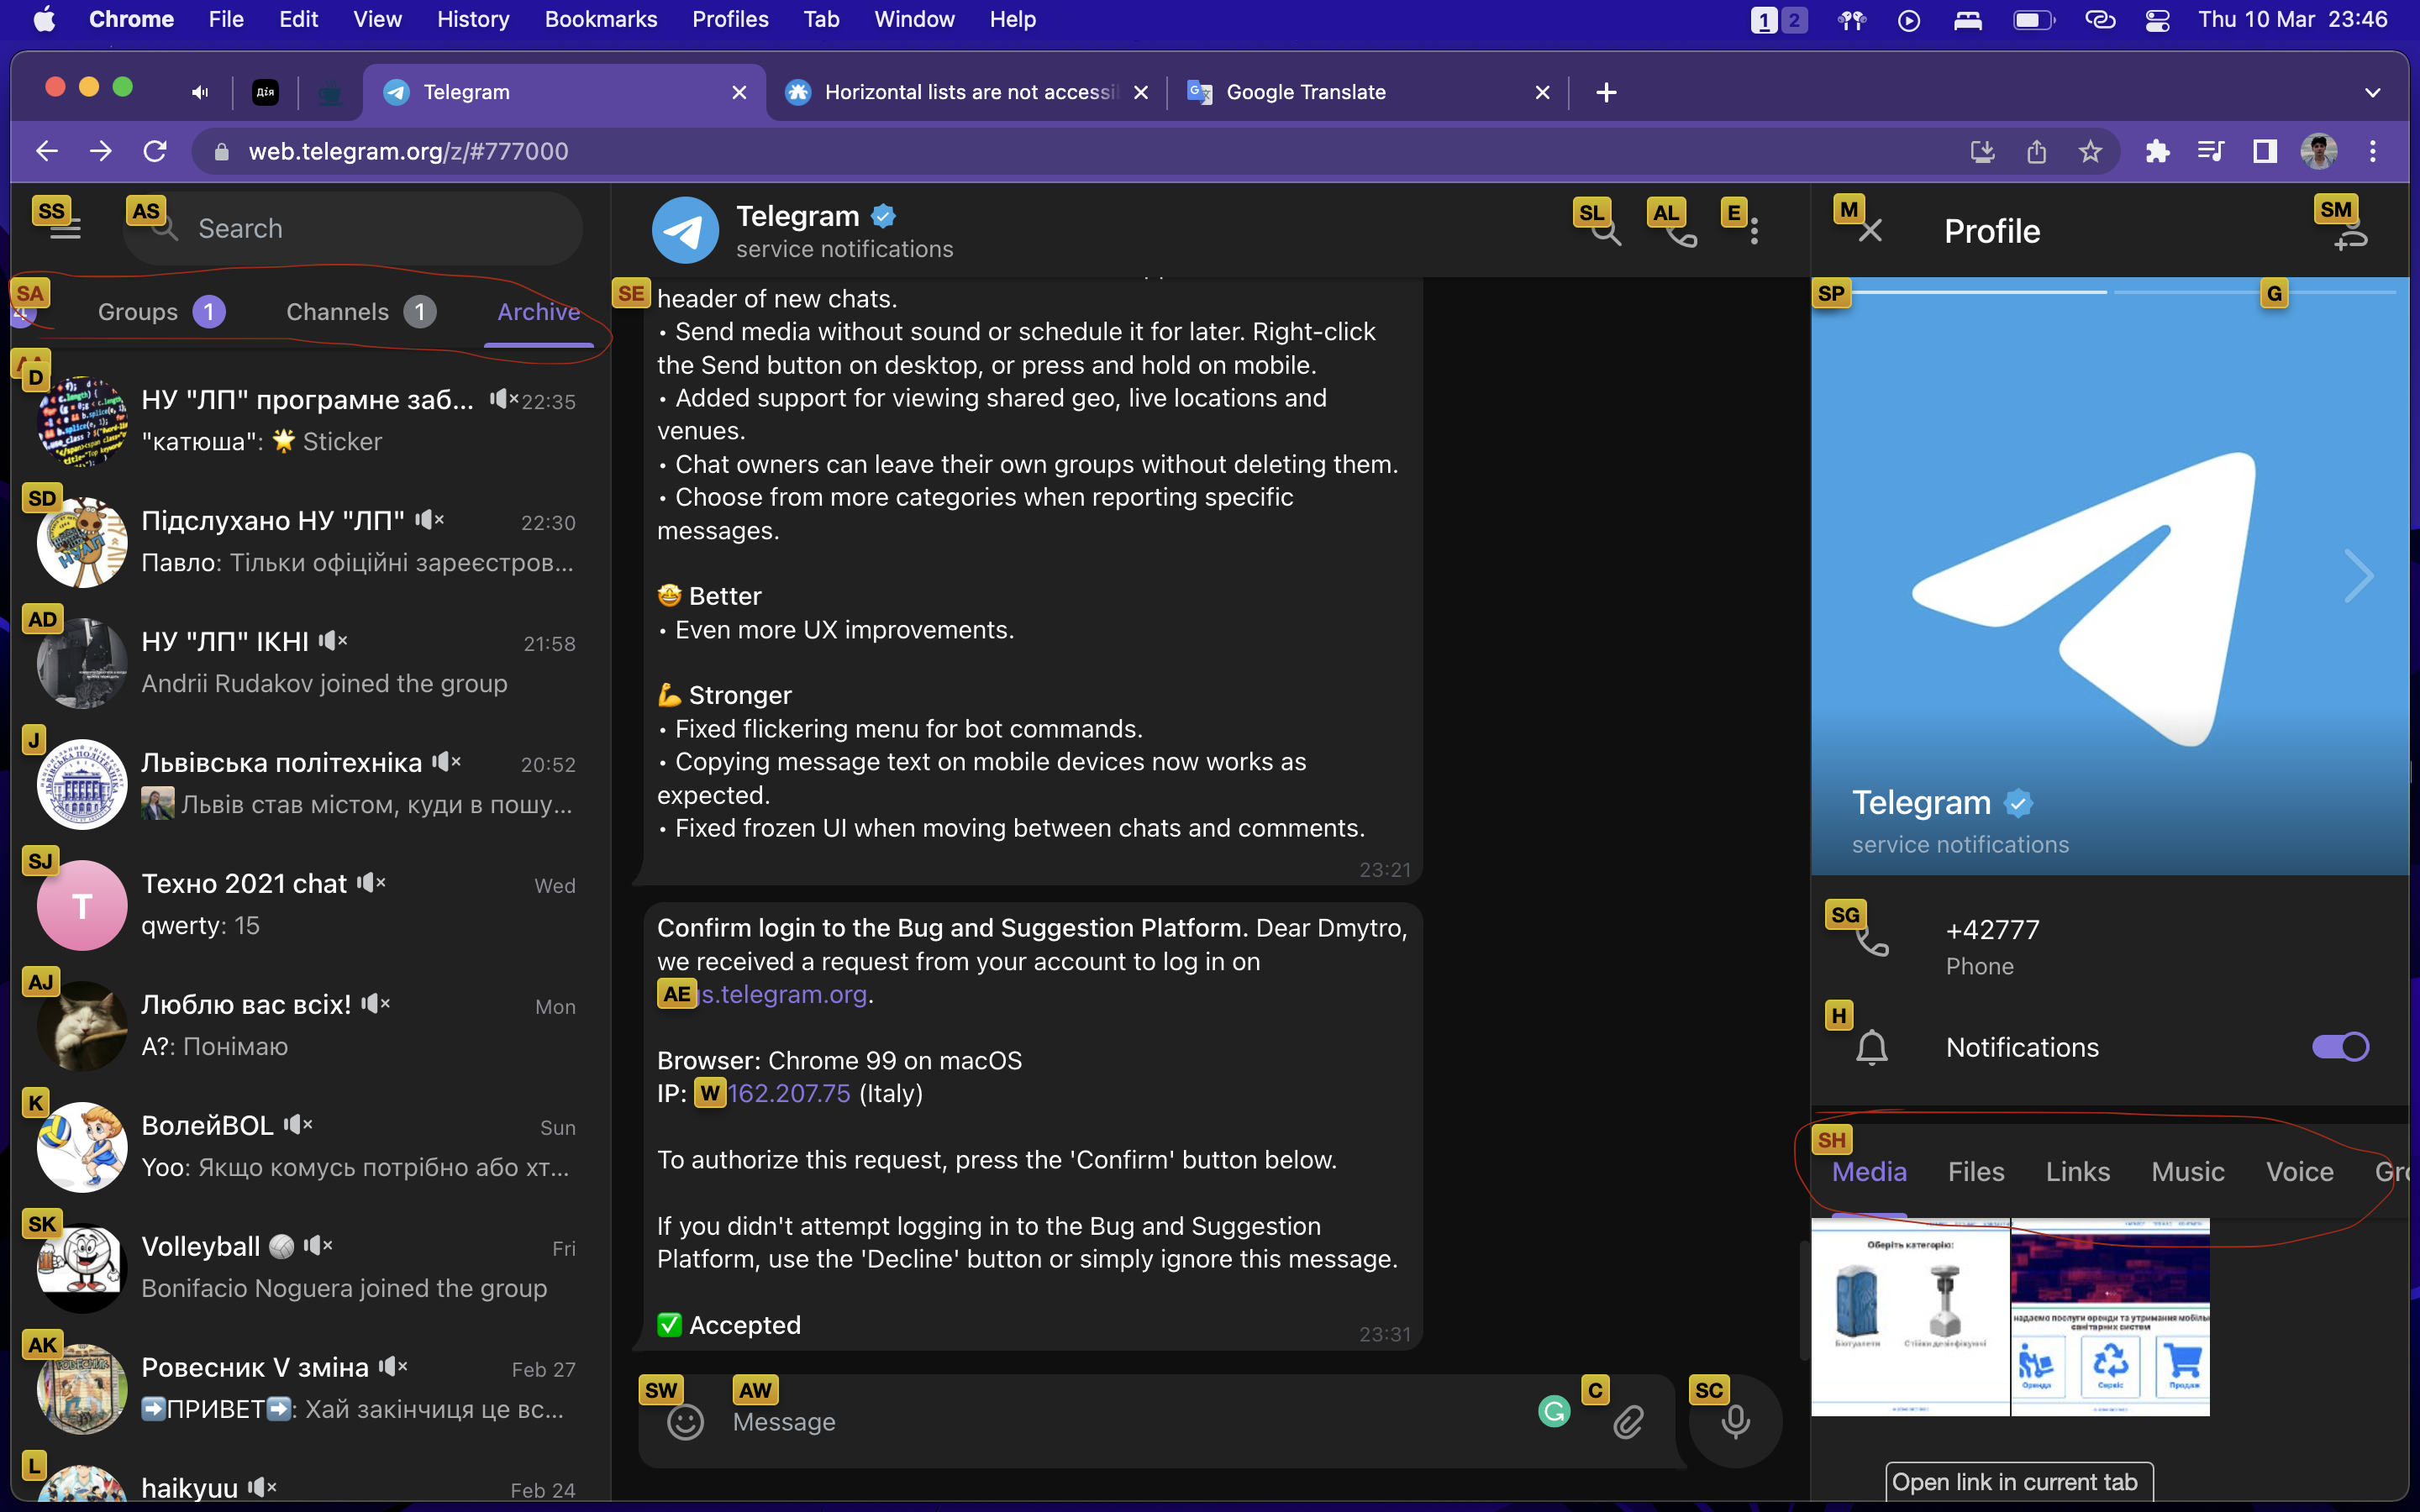Switch to the Horizontal lists browser tab

tap(967, 92)
